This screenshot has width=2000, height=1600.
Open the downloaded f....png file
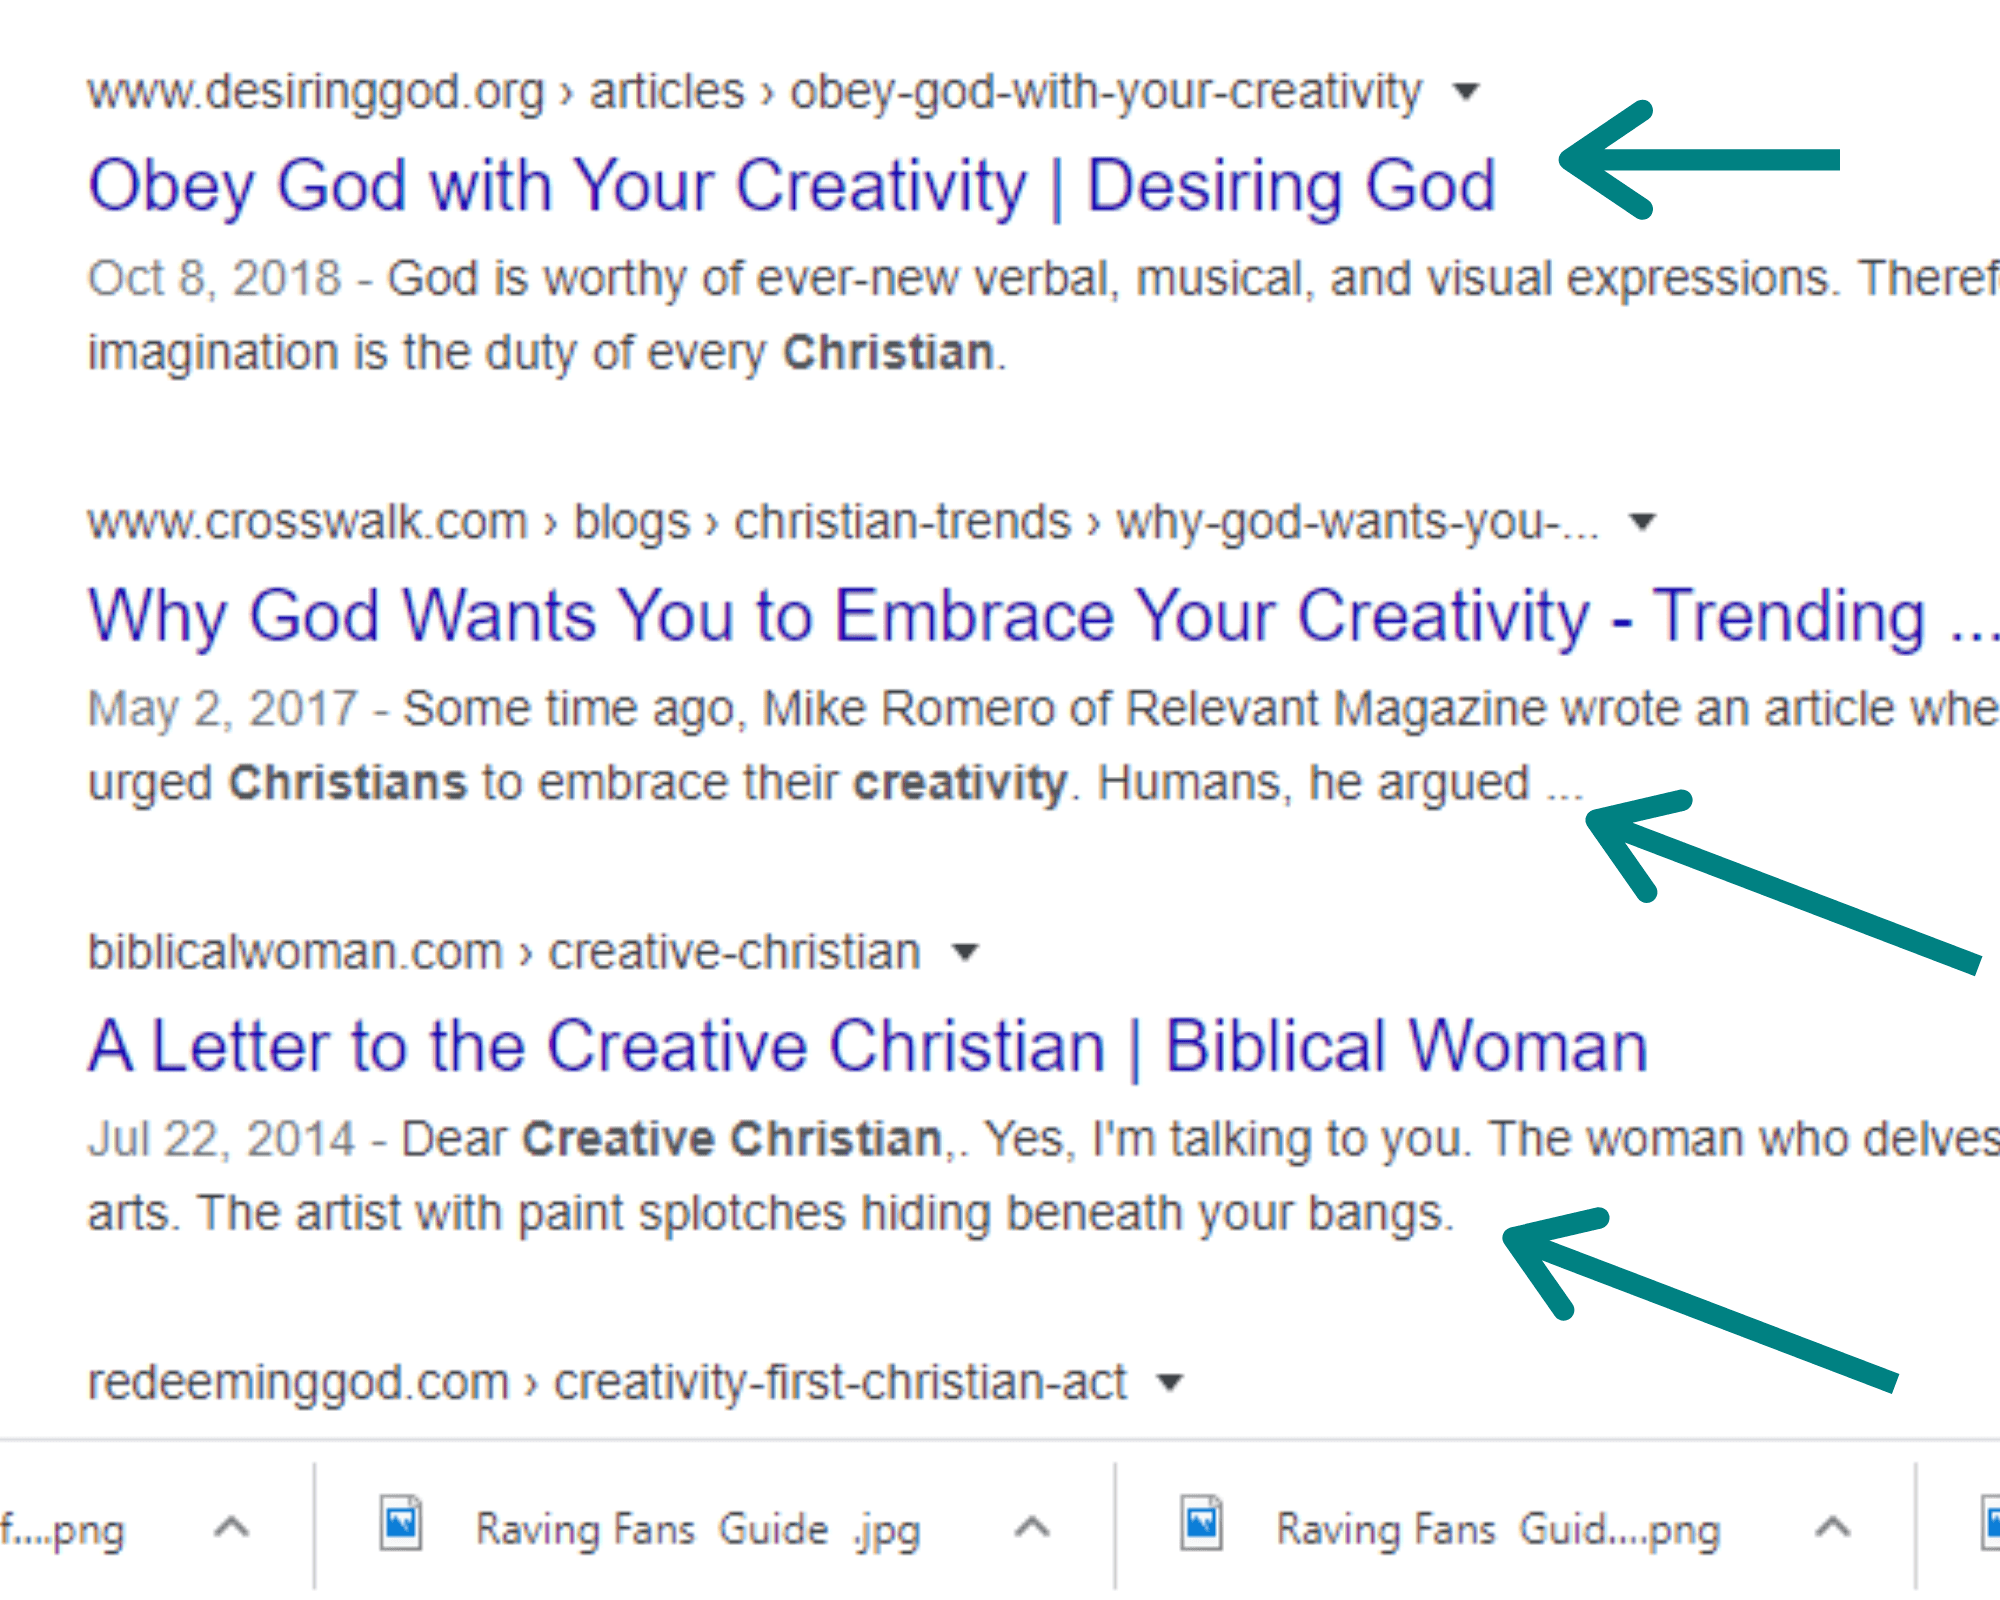[62, 1530]
